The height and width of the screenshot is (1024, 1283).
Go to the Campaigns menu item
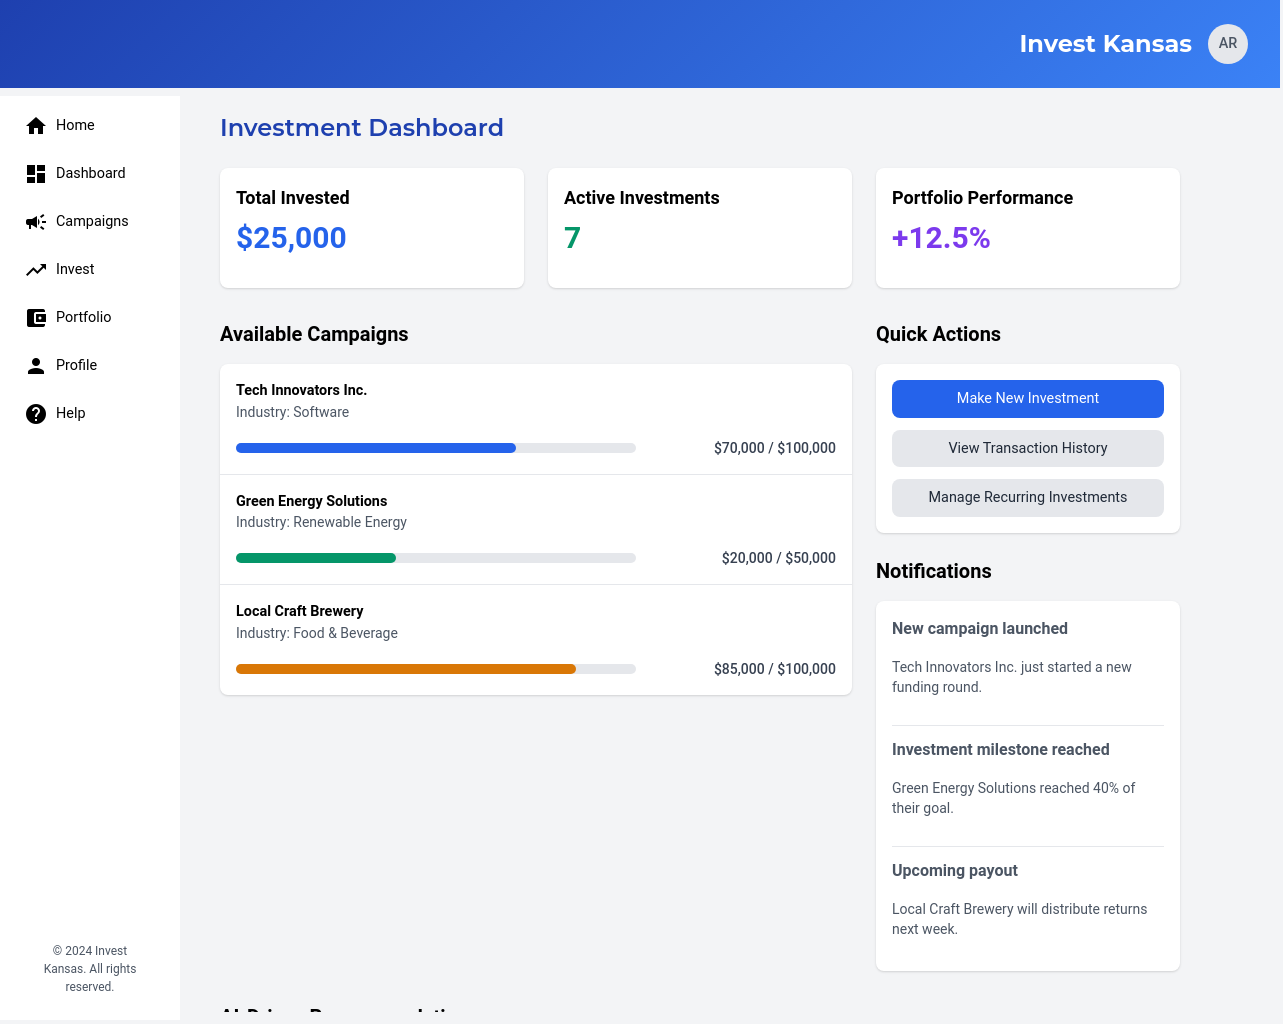click(x=92, y=221)
